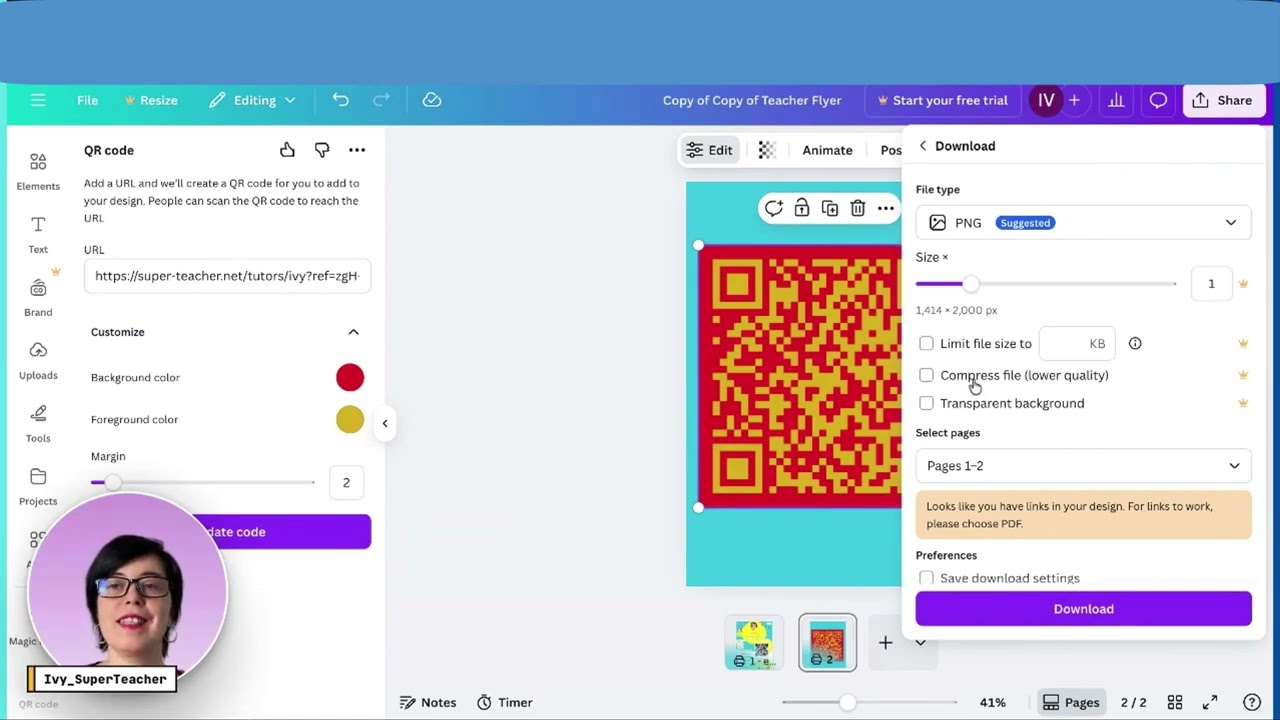Click the purple Download button
The image size is (1280, 720).
pos(1083,609)
